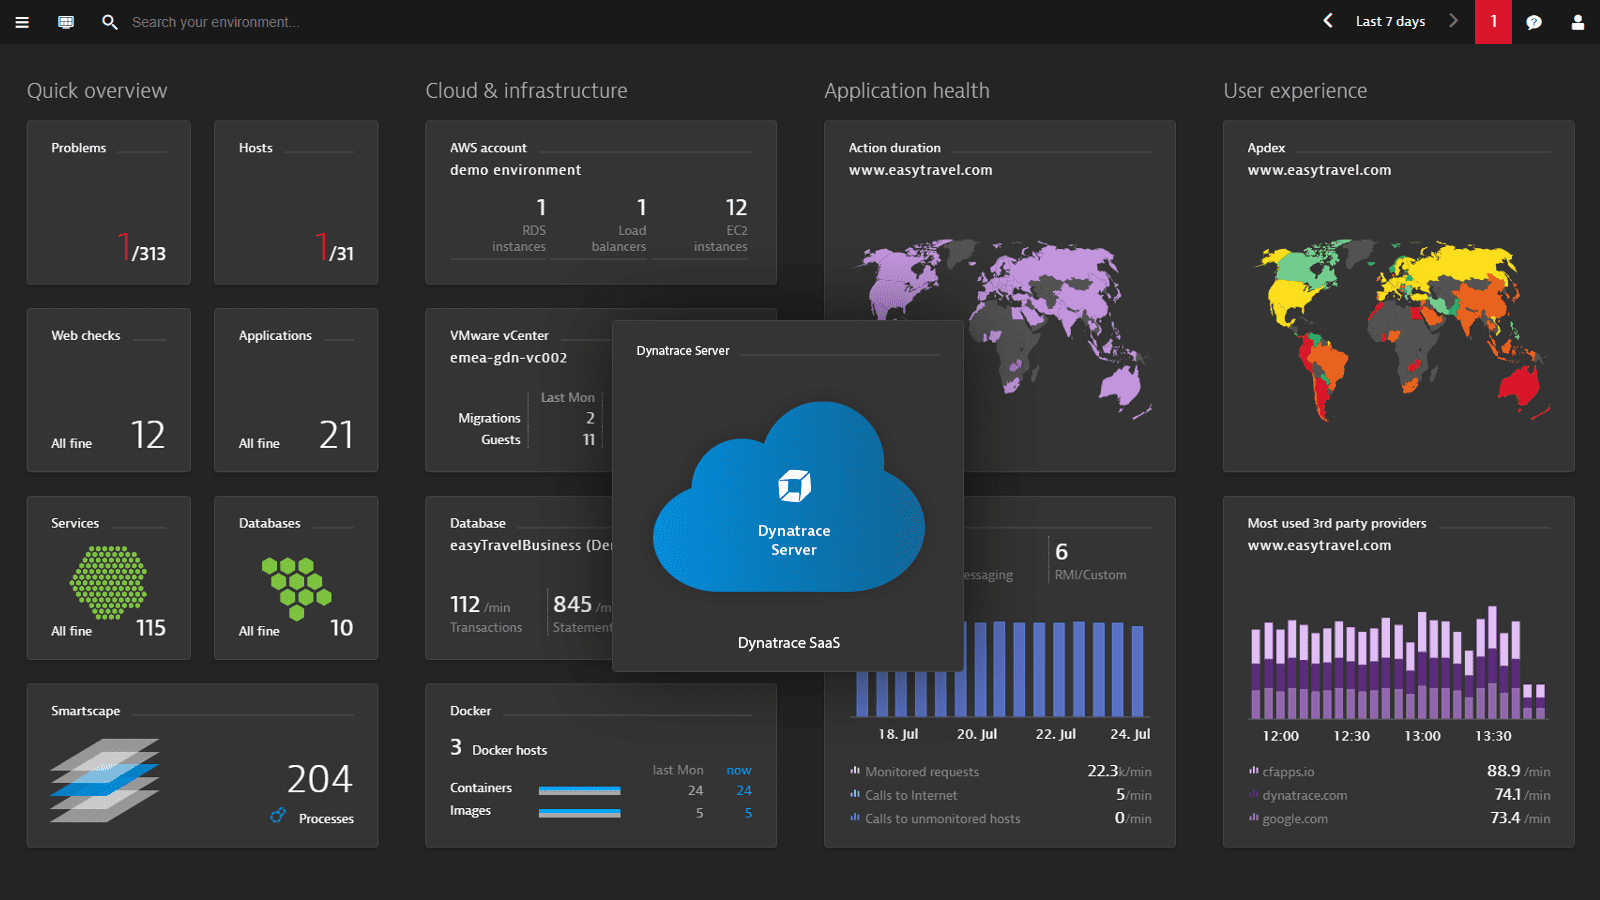The image size is (1600, 900).
Task: Click the Most used 3rd party providers title
Action: 1337,523
